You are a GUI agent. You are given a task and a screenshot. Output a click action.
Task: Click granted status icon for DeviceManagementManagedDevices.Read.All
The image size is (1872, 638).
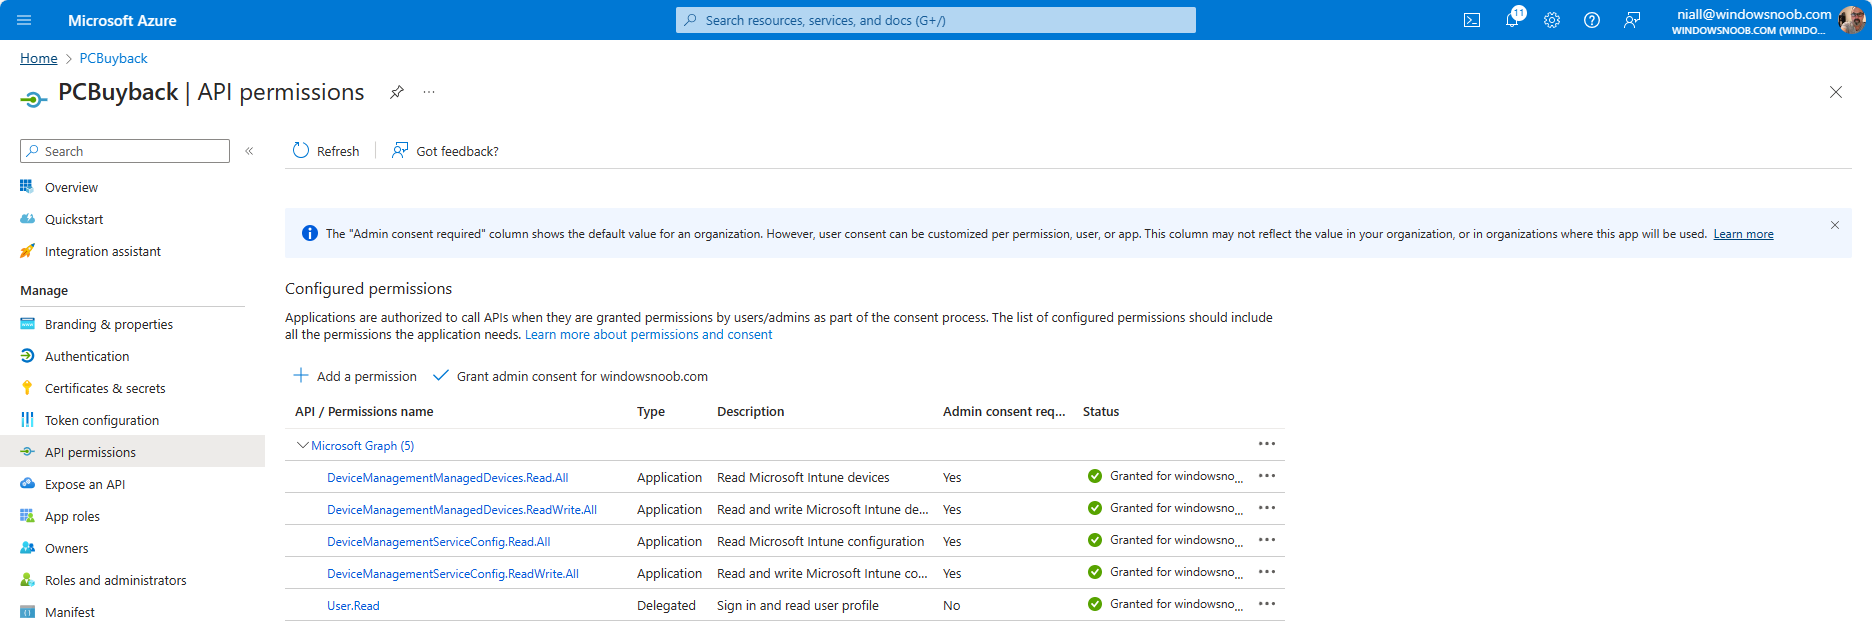tap(1095, 476)
